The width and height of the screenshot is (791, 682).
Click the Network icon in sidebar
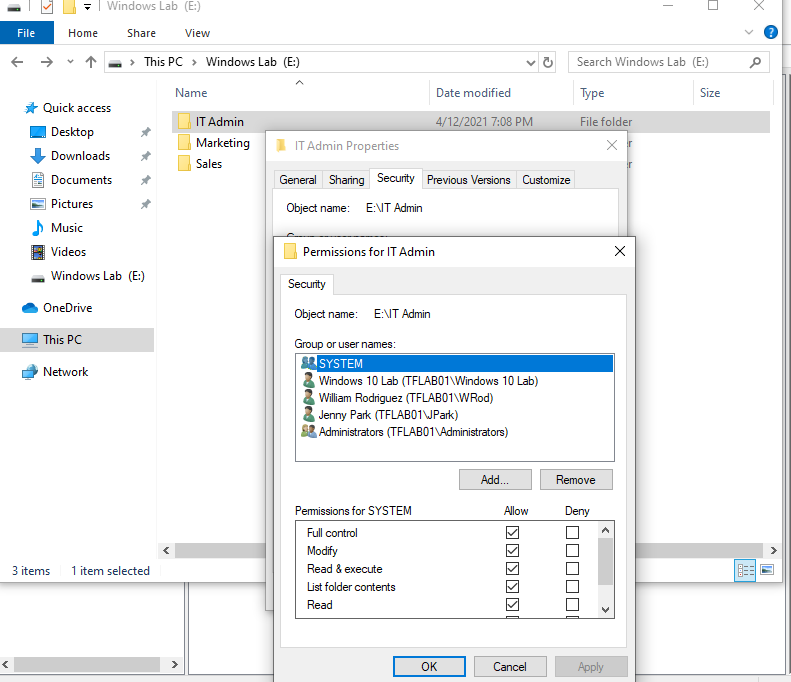pyautogui.click(x=30, y=372)
